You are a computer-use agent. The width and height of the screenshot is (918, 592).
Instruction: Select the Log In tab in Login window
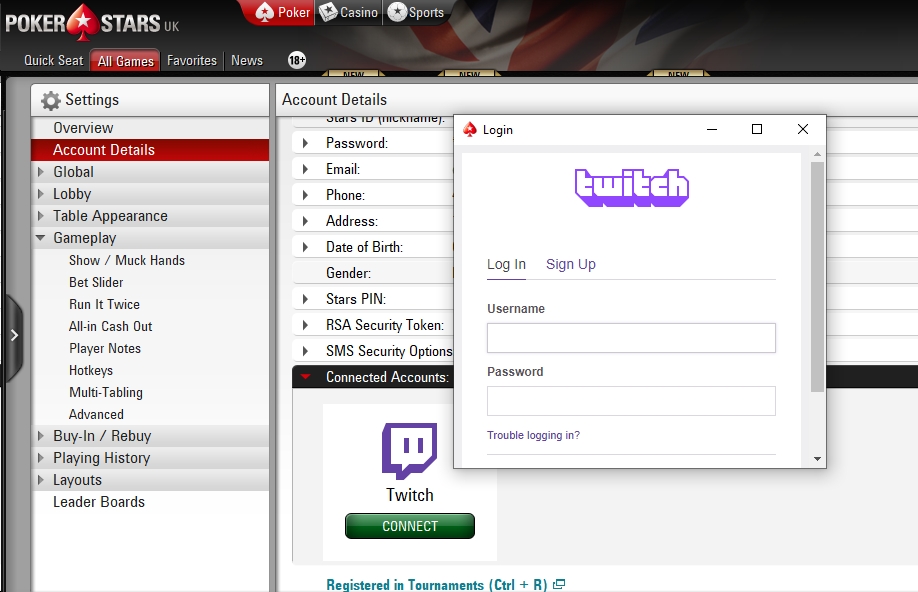[506, 265]
